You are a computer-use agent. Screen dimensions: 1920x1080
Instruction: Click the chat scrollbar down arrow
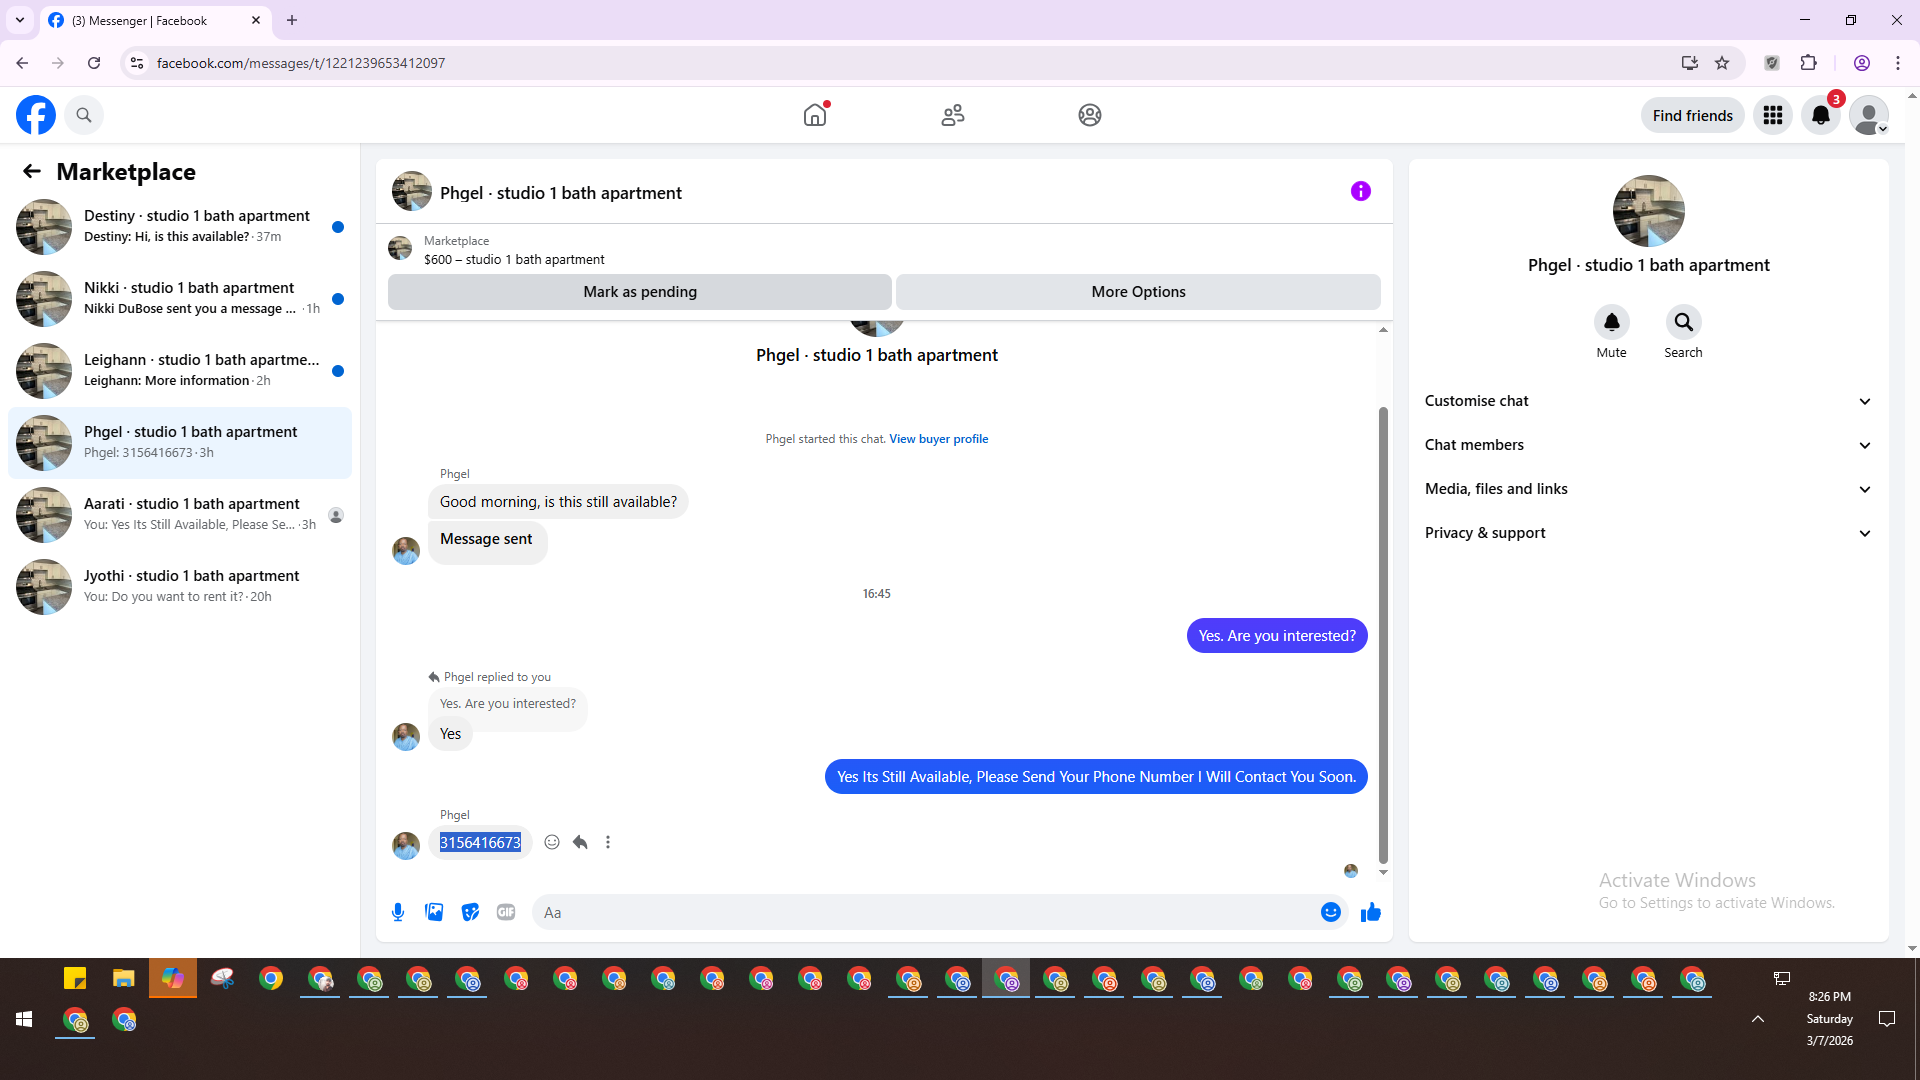pyautogui.click(x=1384, y=872)
